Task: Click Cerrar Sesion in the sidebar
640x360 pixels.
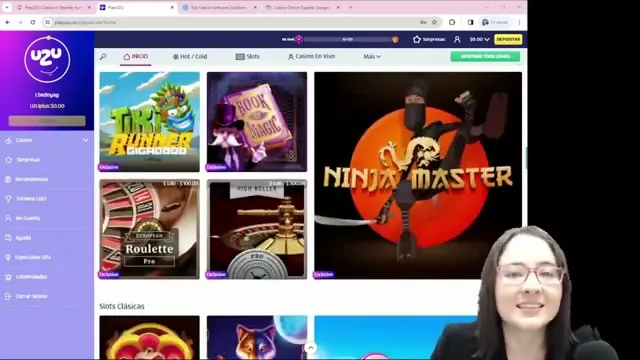Action: pos(31,296)
